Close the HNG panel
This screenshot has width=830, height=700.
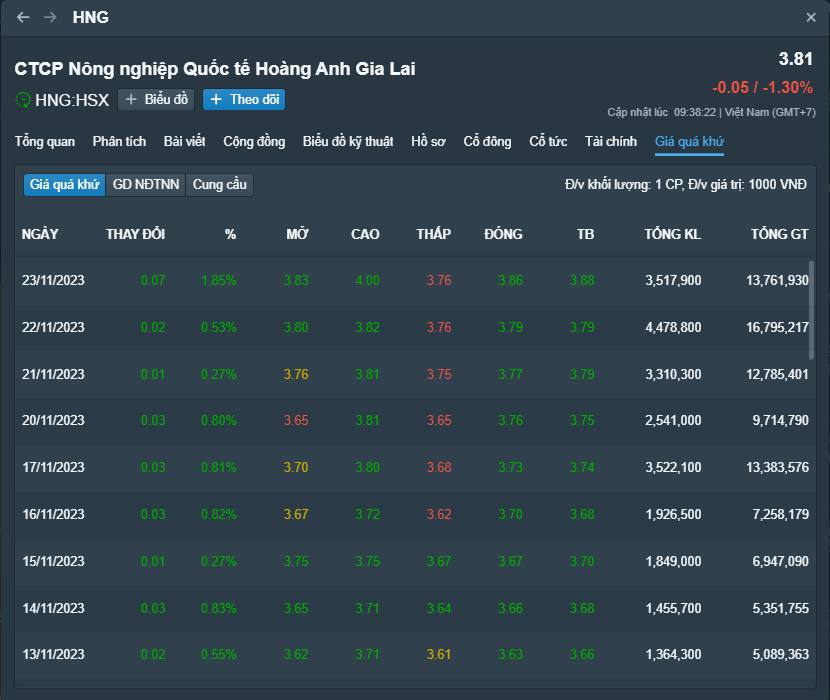coord(811,17)
